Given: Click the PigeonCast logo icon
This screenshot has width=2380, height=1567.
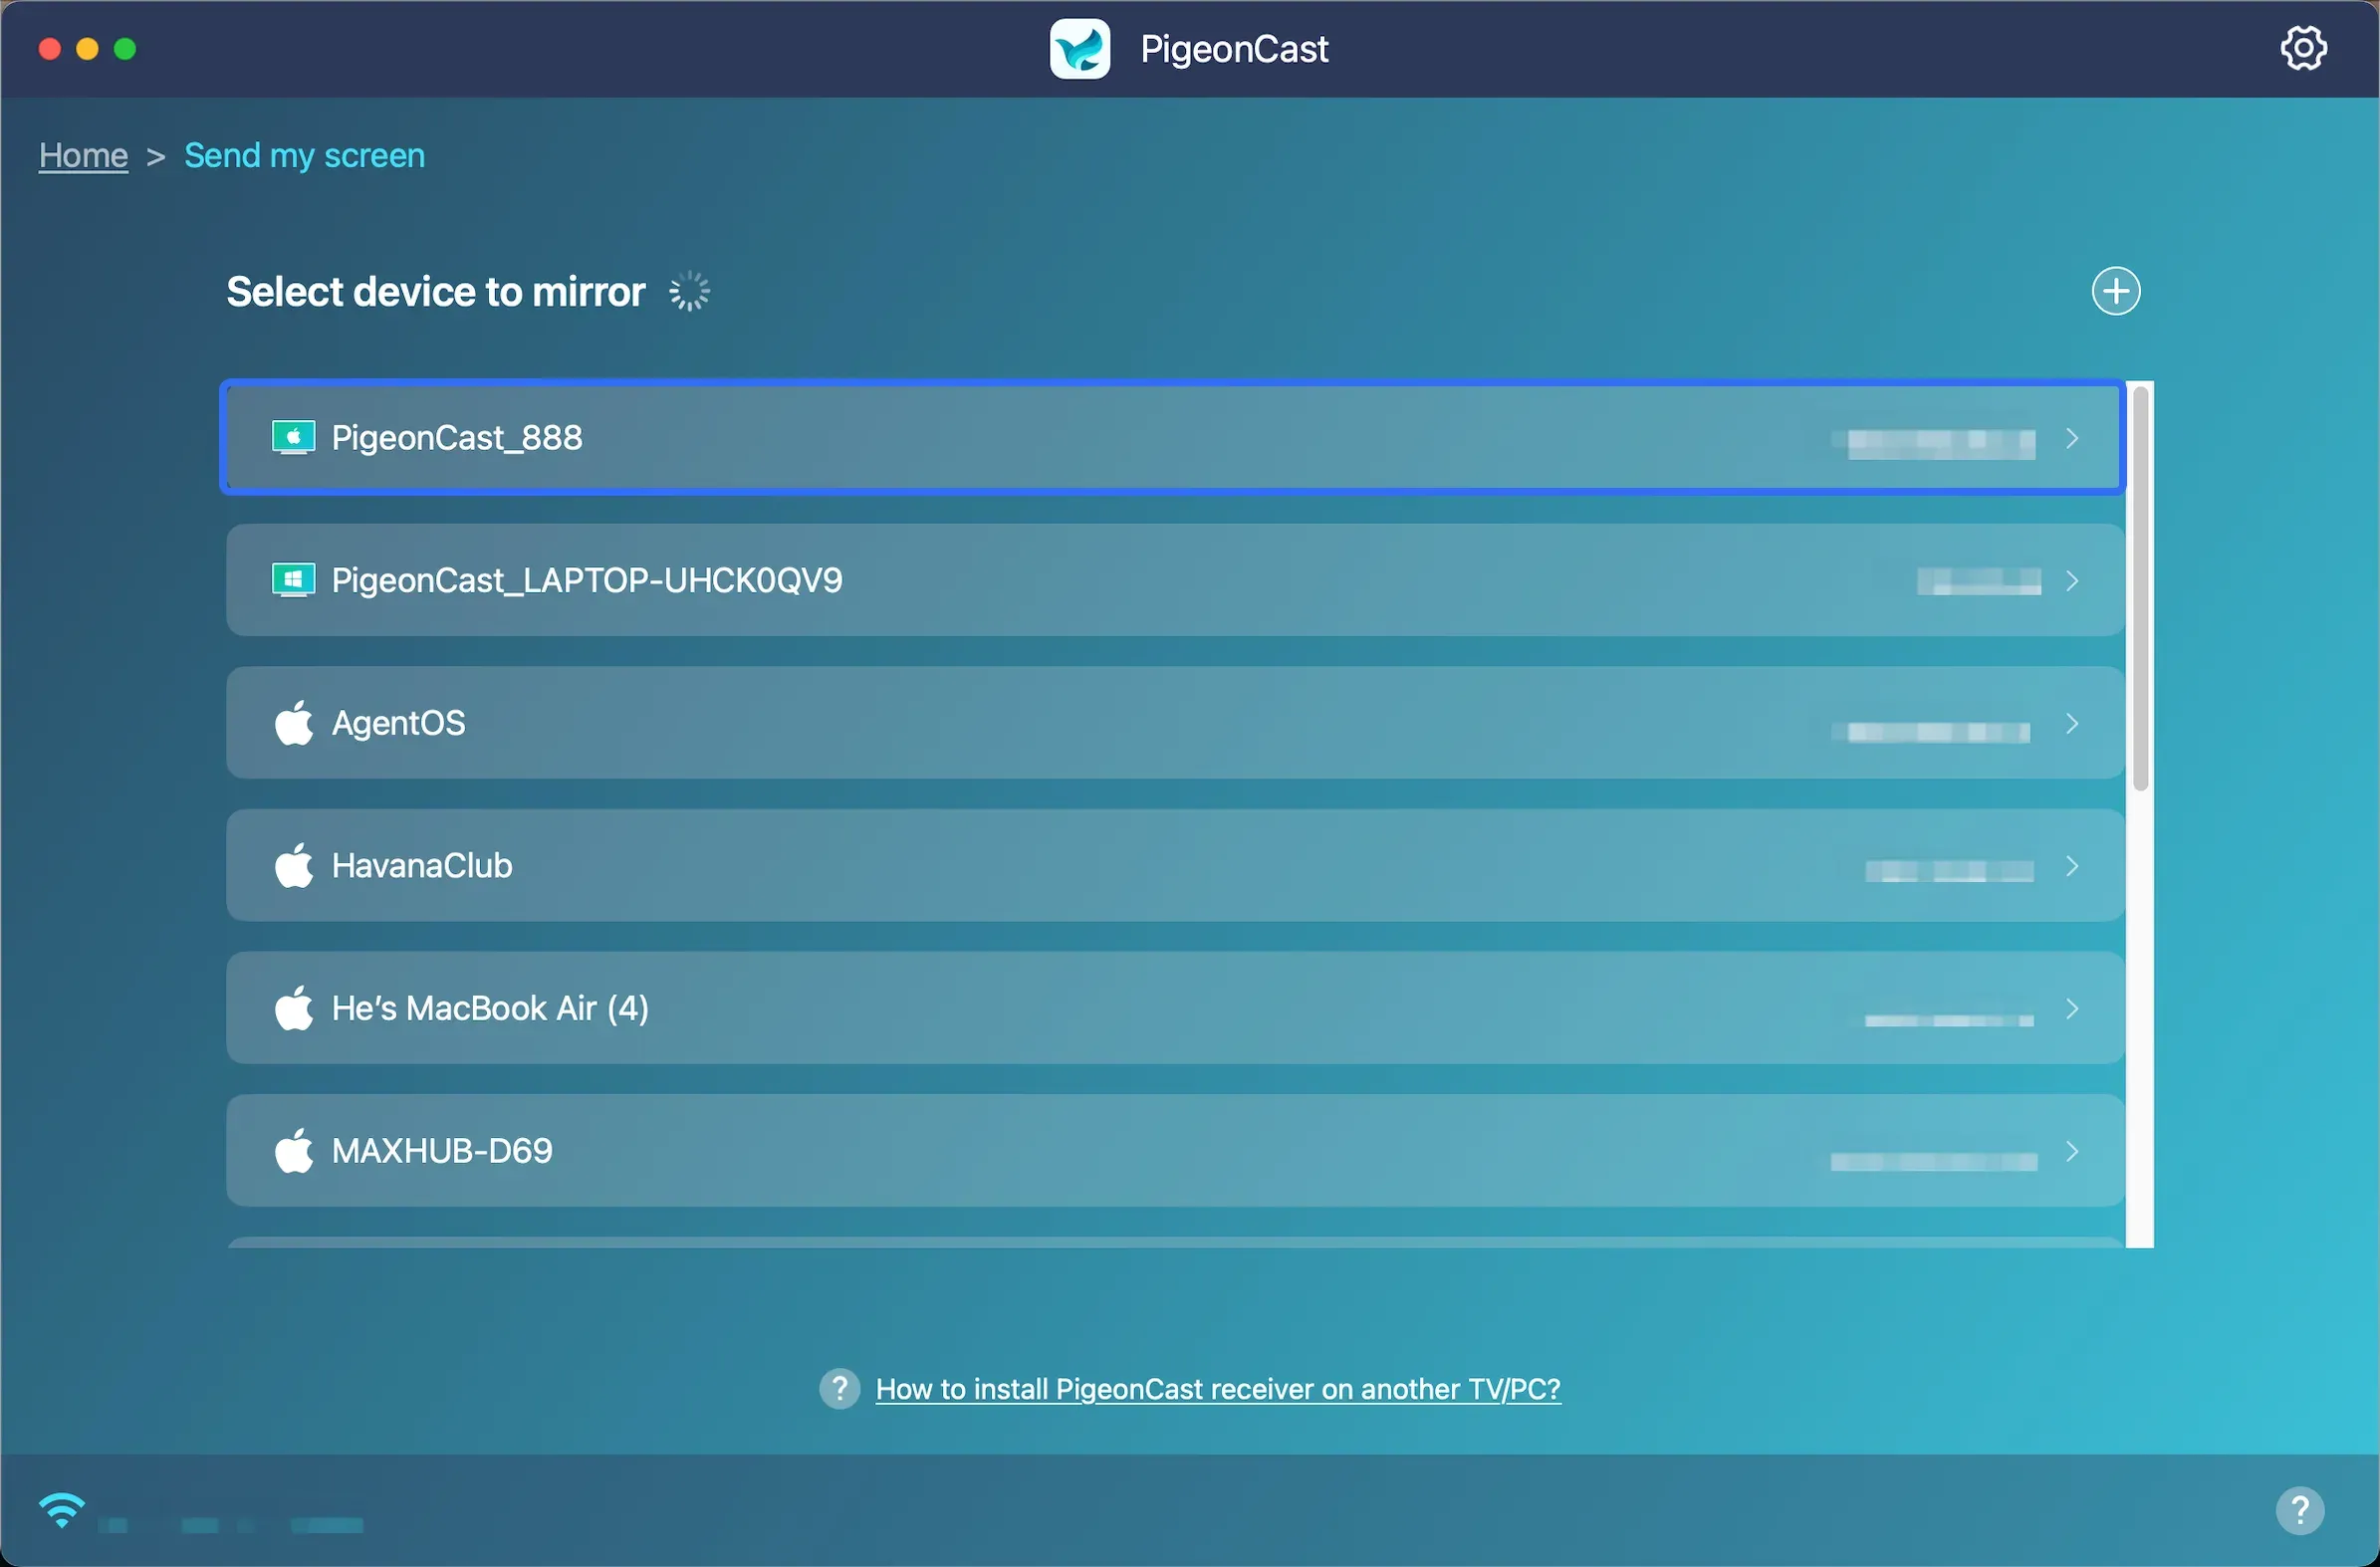Looking at the screenshot, I should (x=1079, y=48).
